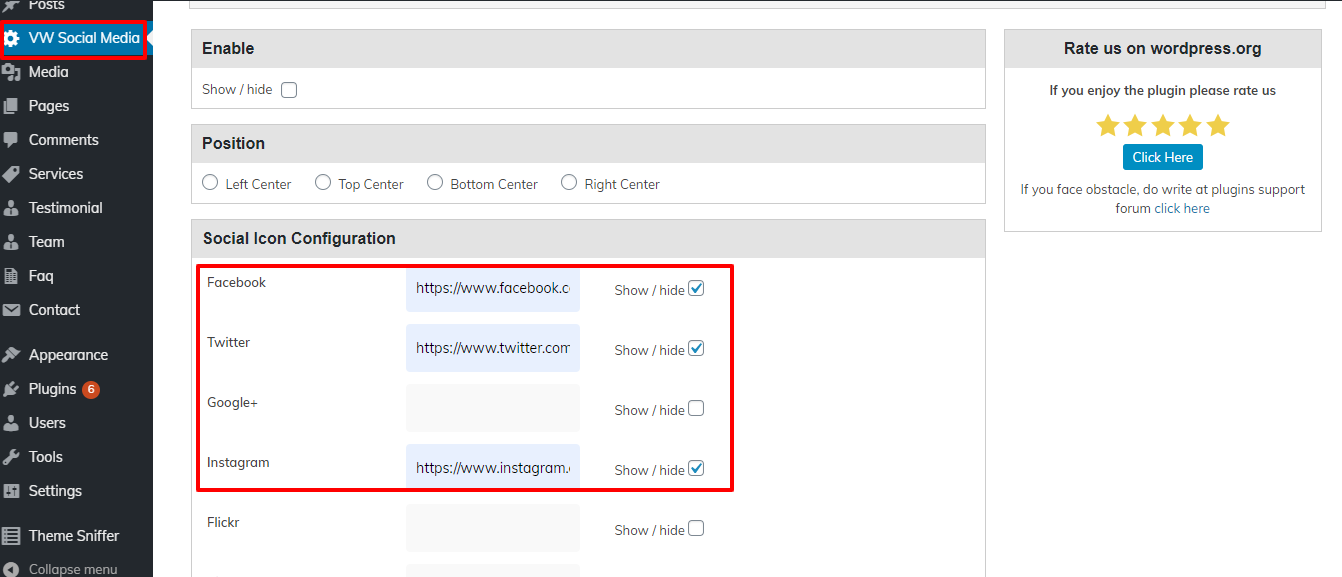The height and width of the screenshot is (577, 1342).
Task: Open the Settings menu item
Action: 55,491
